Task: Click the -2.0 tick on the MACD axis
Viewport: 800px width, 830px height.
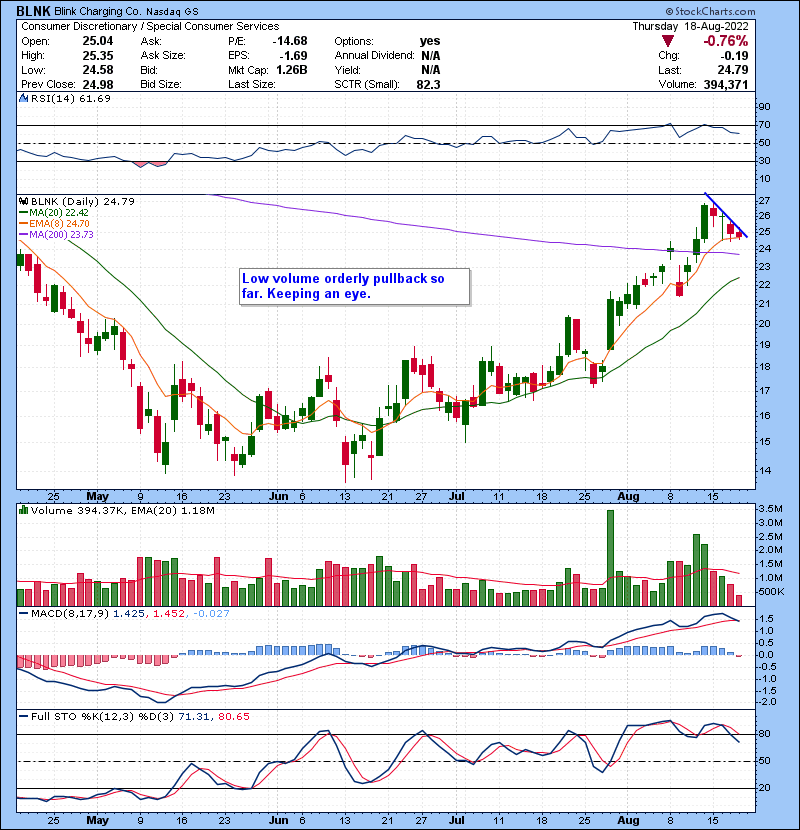Action: (768, 702)
